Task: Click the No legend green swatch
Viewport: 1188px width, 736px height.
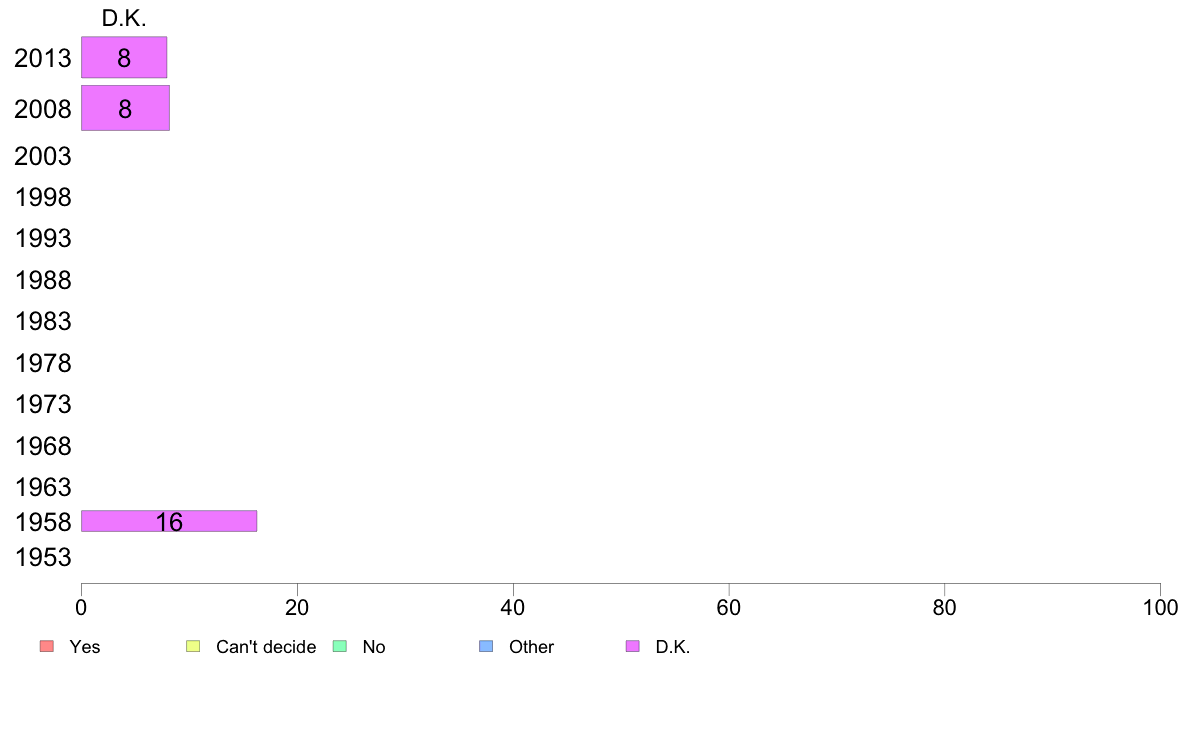Action: 340,646
